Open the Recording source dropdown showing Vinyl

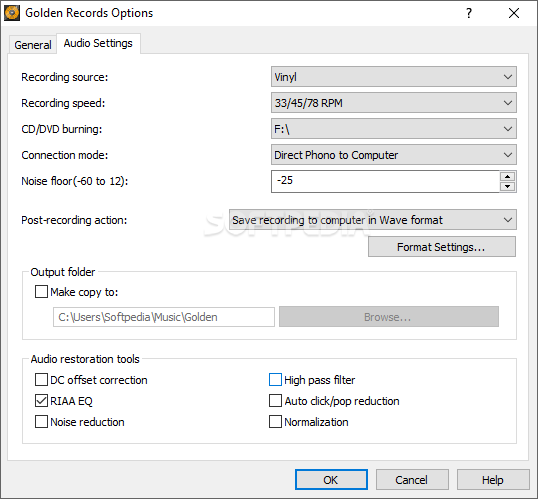click(x=394, y=77)
